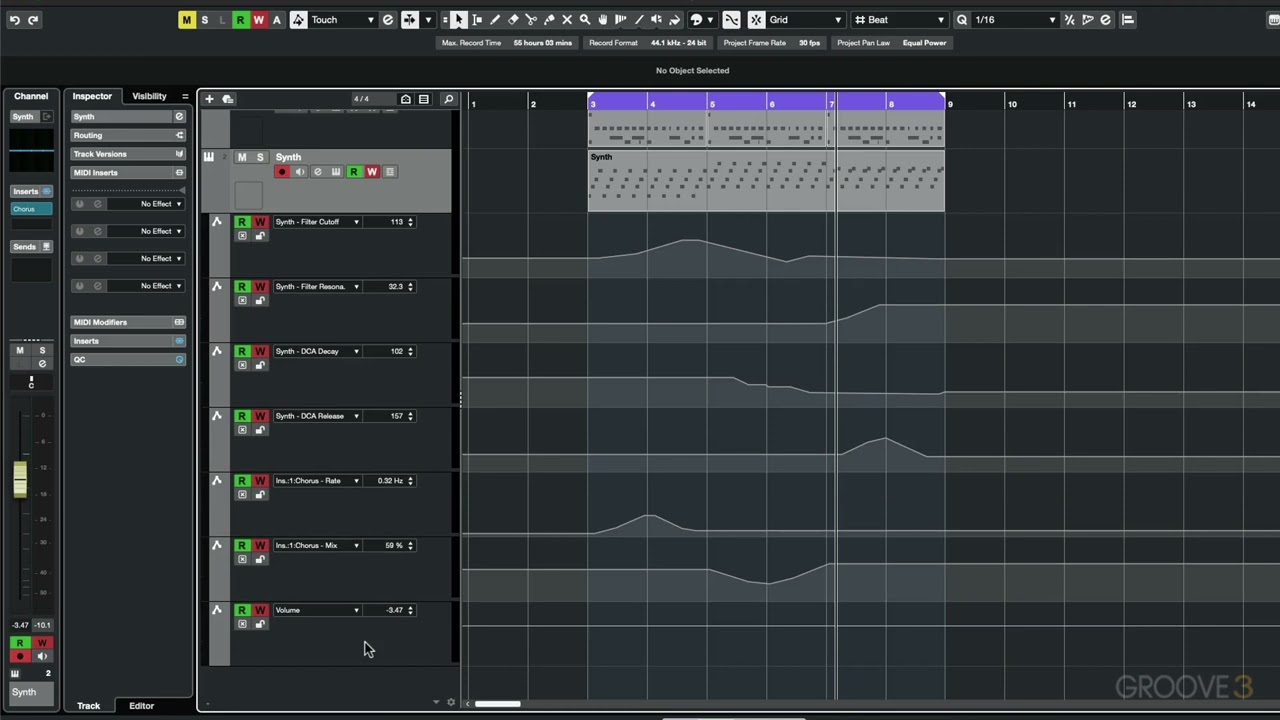This screenshot has height=720, width=1280.
Task: Toggle global Mute M in the toolbar
Action: pyautogui.click(x=187, y=20)
